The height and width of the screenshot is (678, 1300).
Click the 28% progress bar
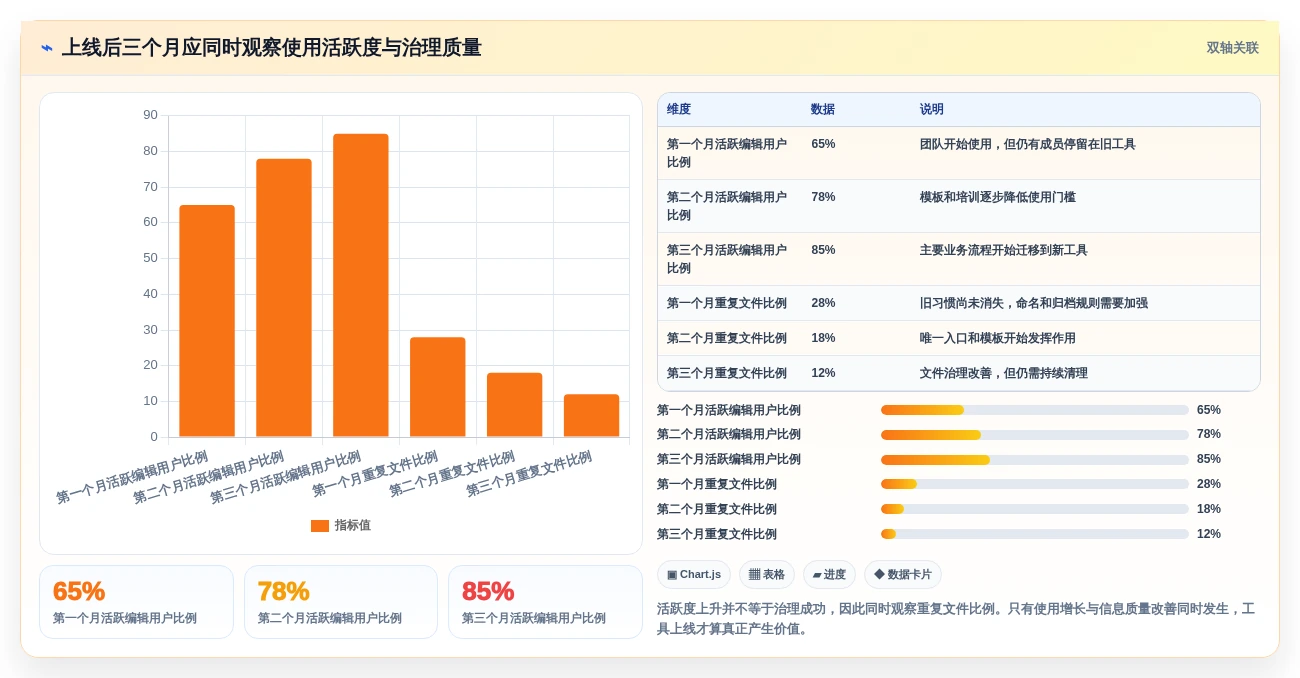click(x=1035, y=484)
